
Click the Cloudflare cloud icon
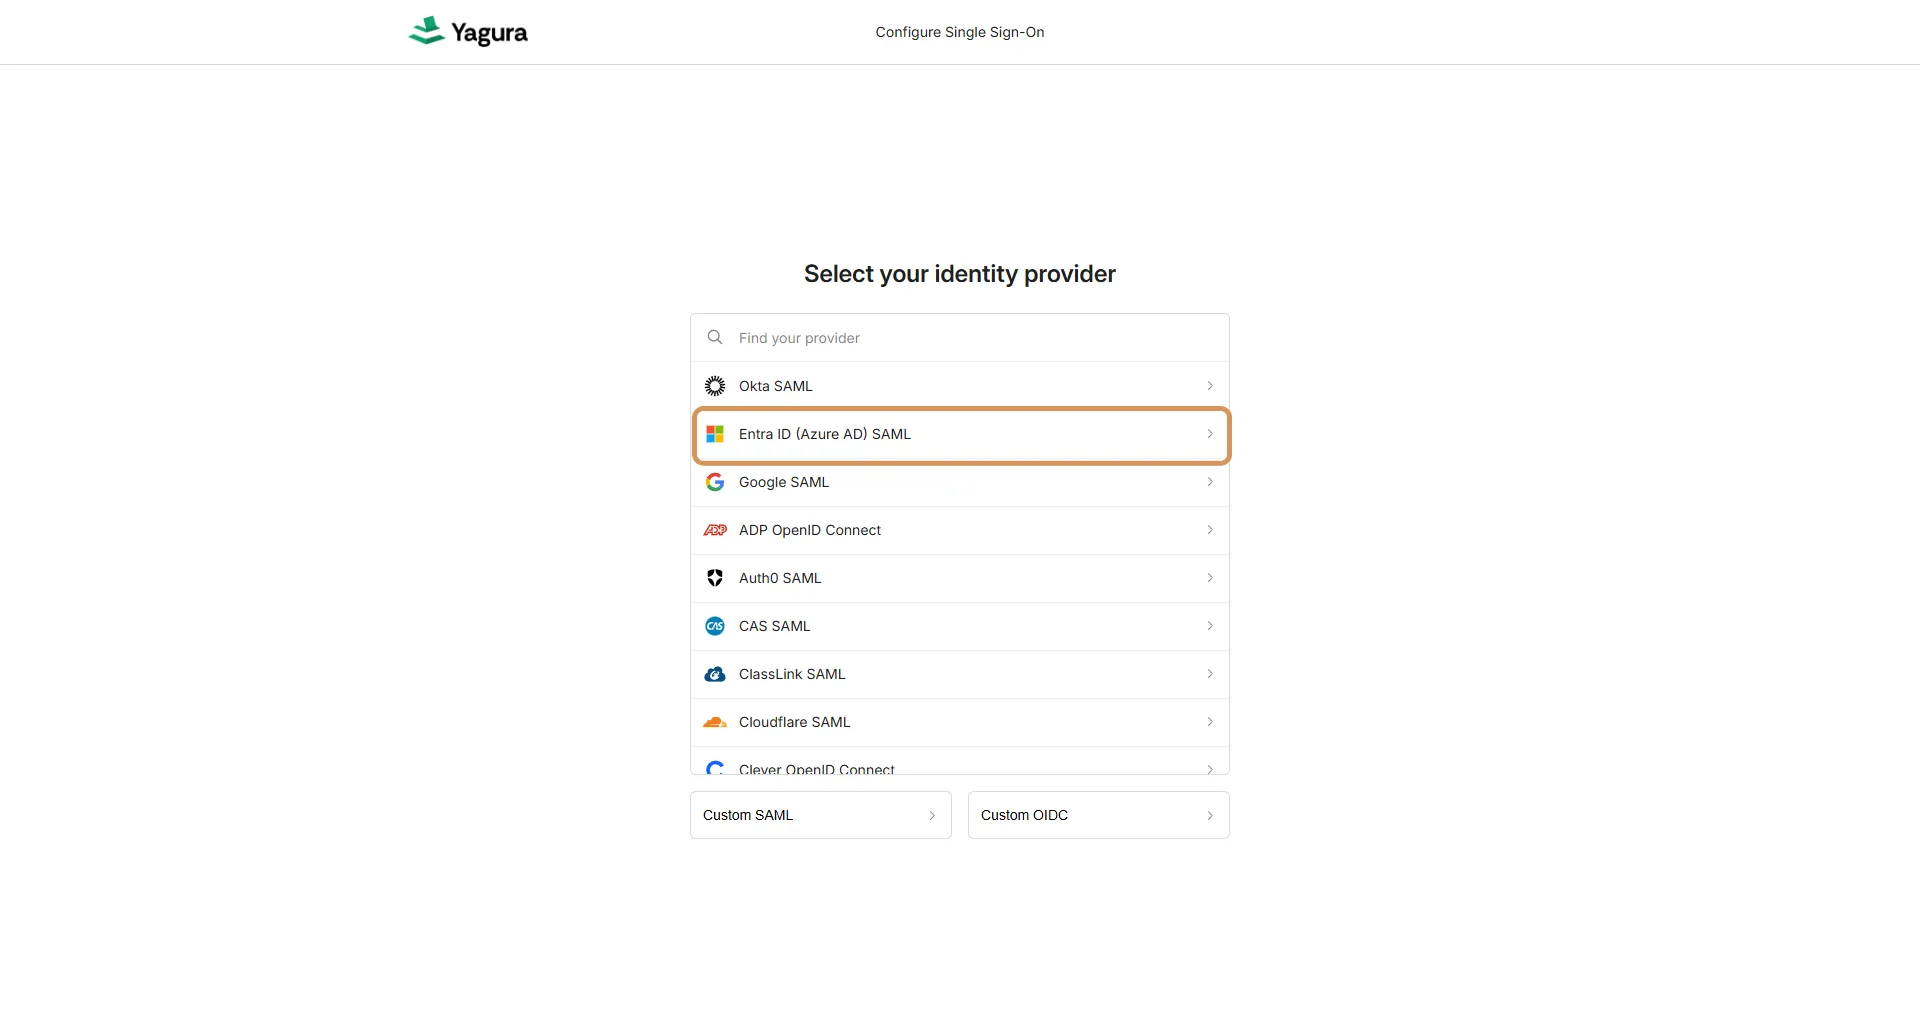coord(715,722)
